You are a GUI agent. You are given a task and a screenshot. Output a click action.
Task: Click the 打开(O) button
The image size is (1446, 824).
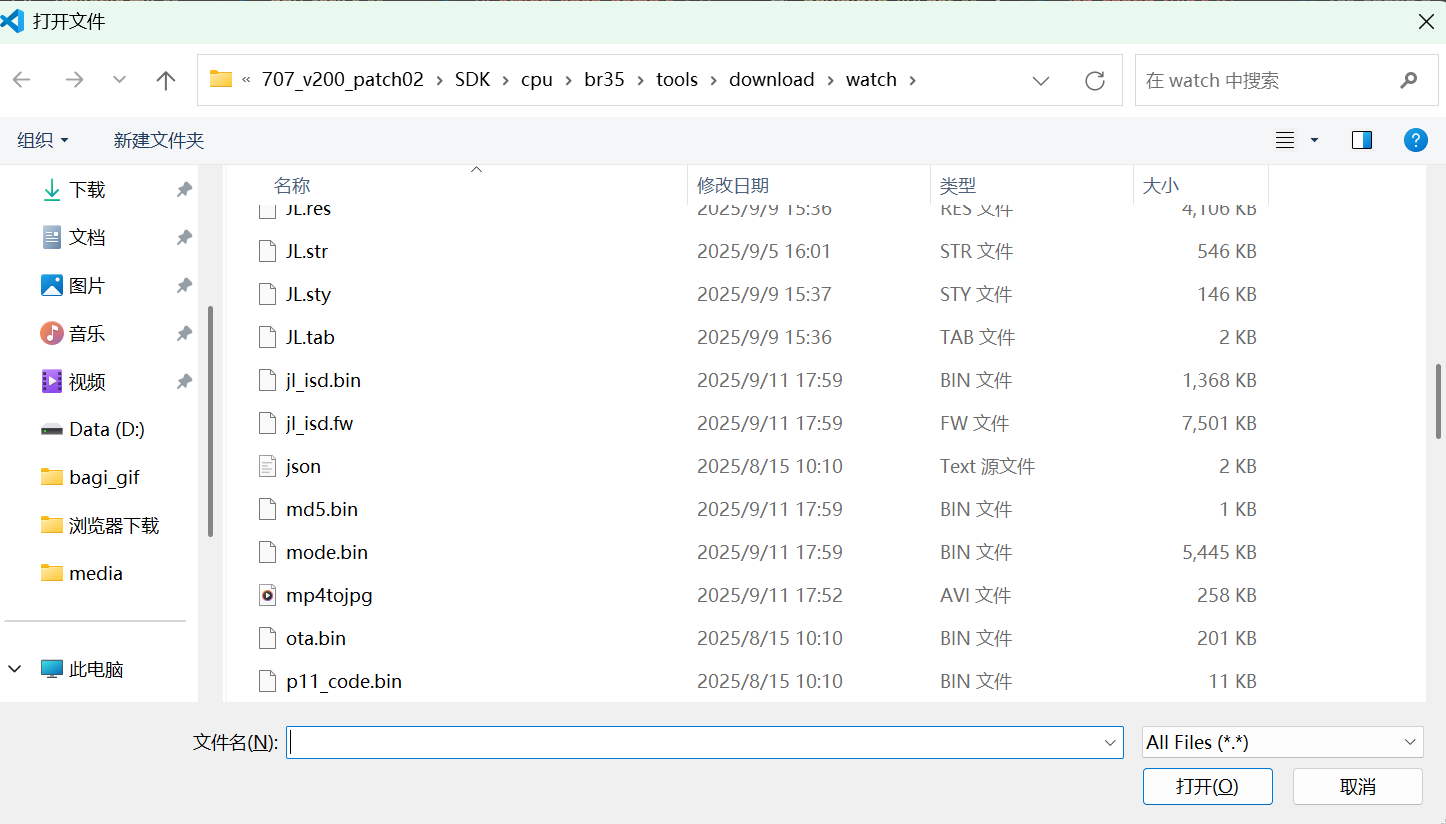[x=1208, y=786]
